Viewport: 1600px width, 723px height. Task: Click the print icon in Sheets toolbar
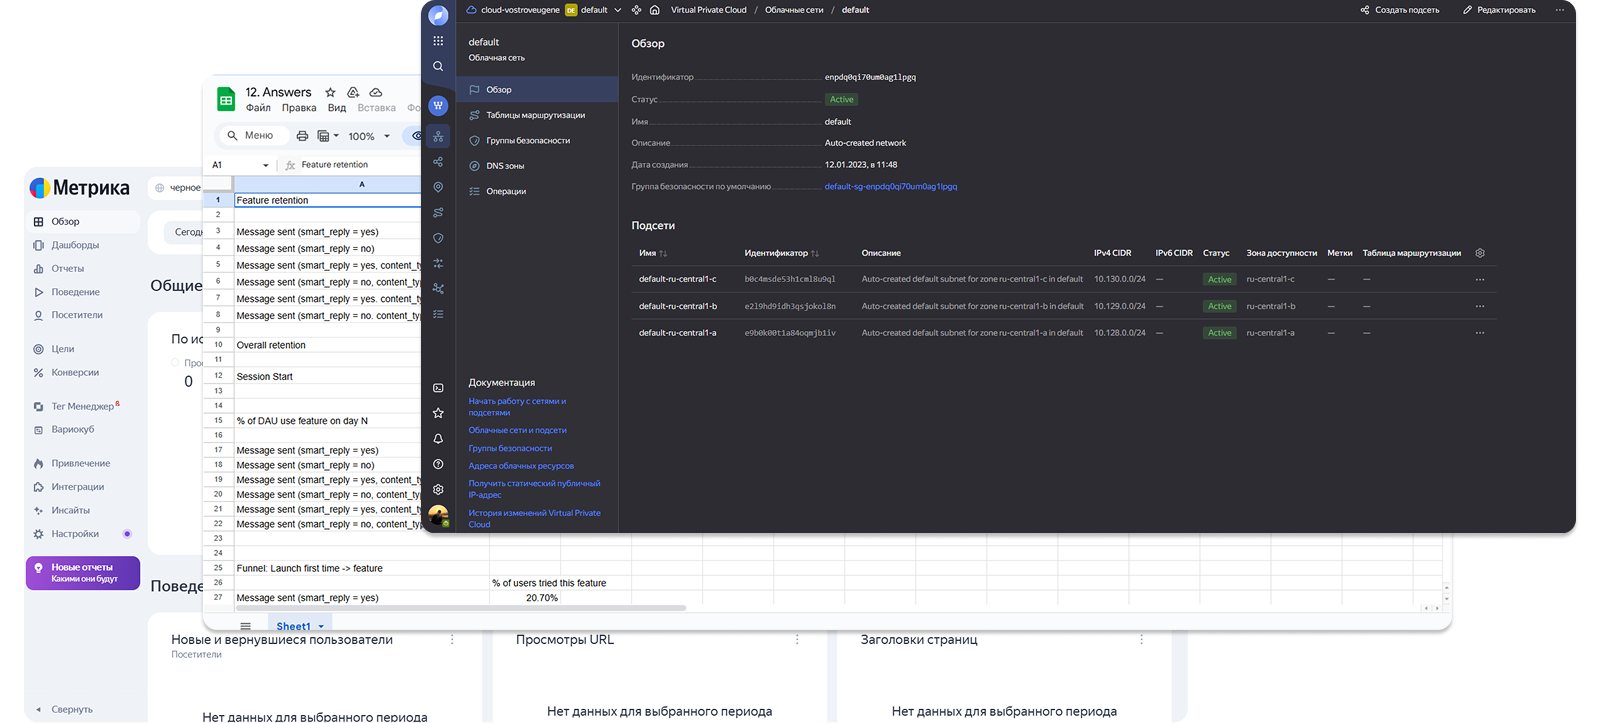click(x=302, y=136)
